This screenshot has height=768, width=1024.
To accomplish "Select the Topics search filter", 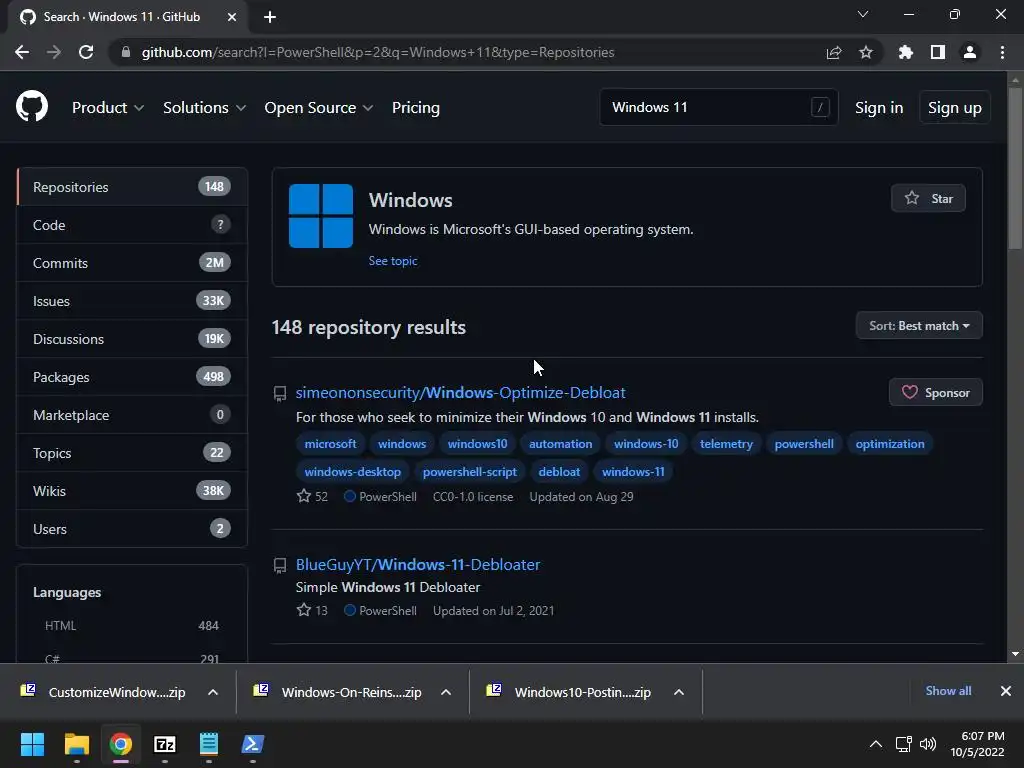I will point(132,453).
